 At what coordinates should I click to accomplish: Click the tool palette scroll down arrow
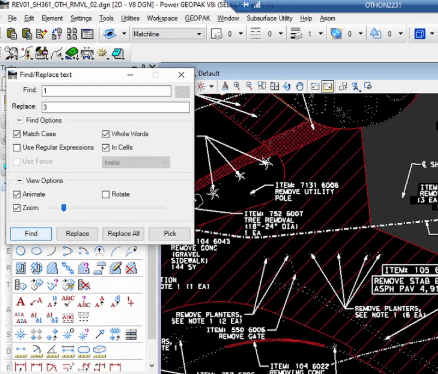pos(152,366)
